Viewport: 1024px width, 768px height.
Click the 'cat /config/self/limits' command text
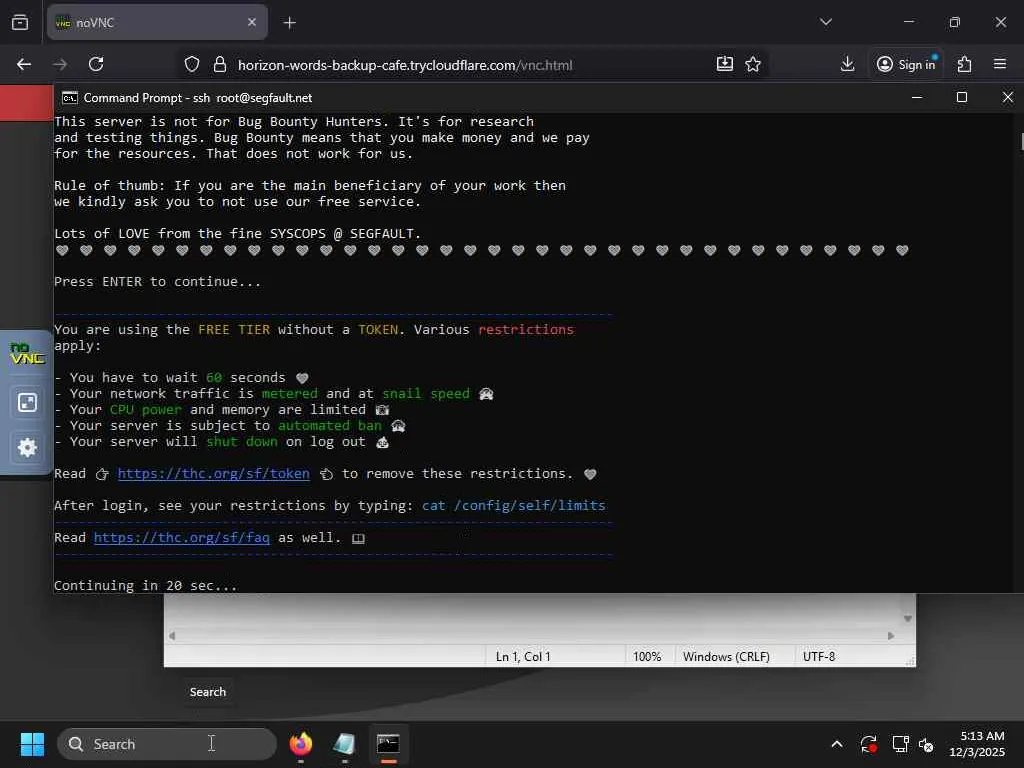point(513,505)
